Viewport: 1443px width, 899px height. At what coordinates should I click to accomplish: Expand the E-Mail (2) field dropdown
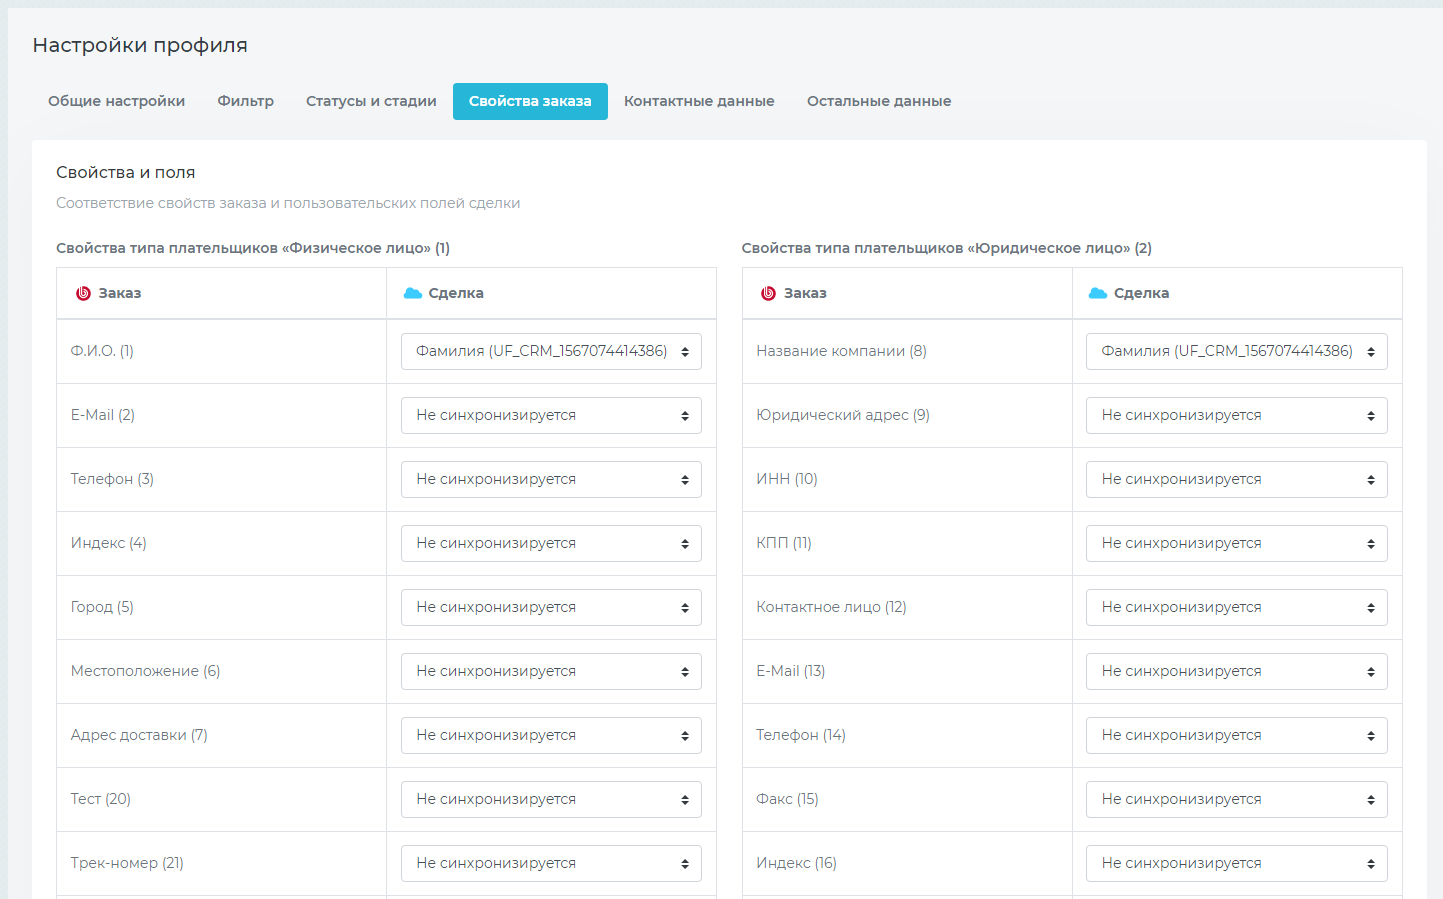click(x=551, y=415)
